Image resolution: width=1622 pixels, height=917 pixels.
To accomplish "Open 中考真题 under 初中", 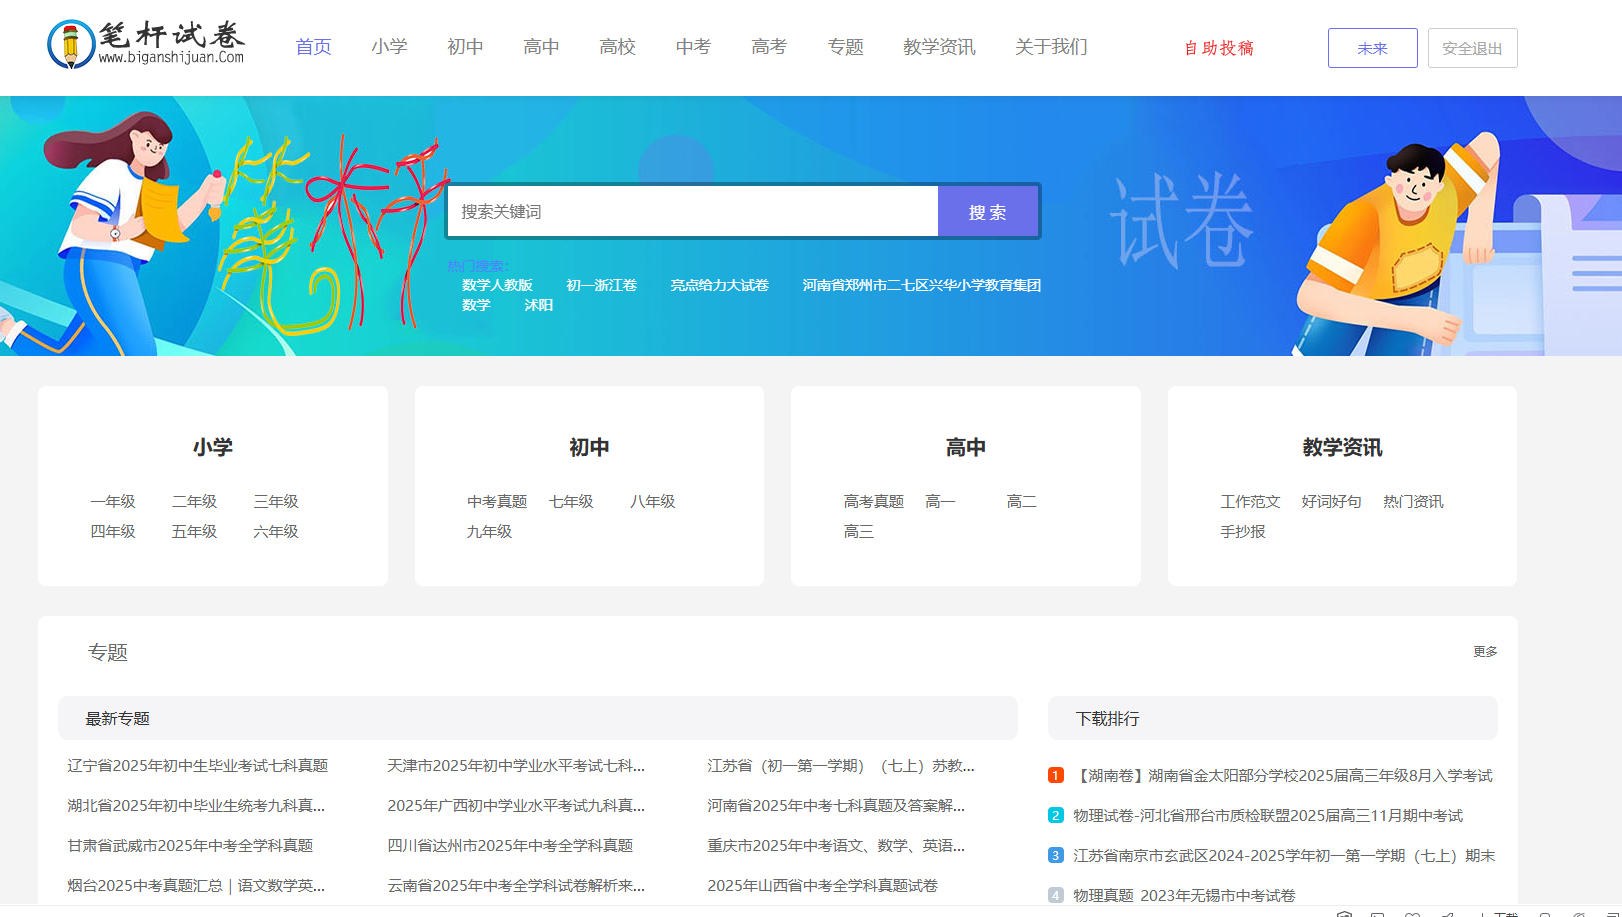I will coord(497,501).
